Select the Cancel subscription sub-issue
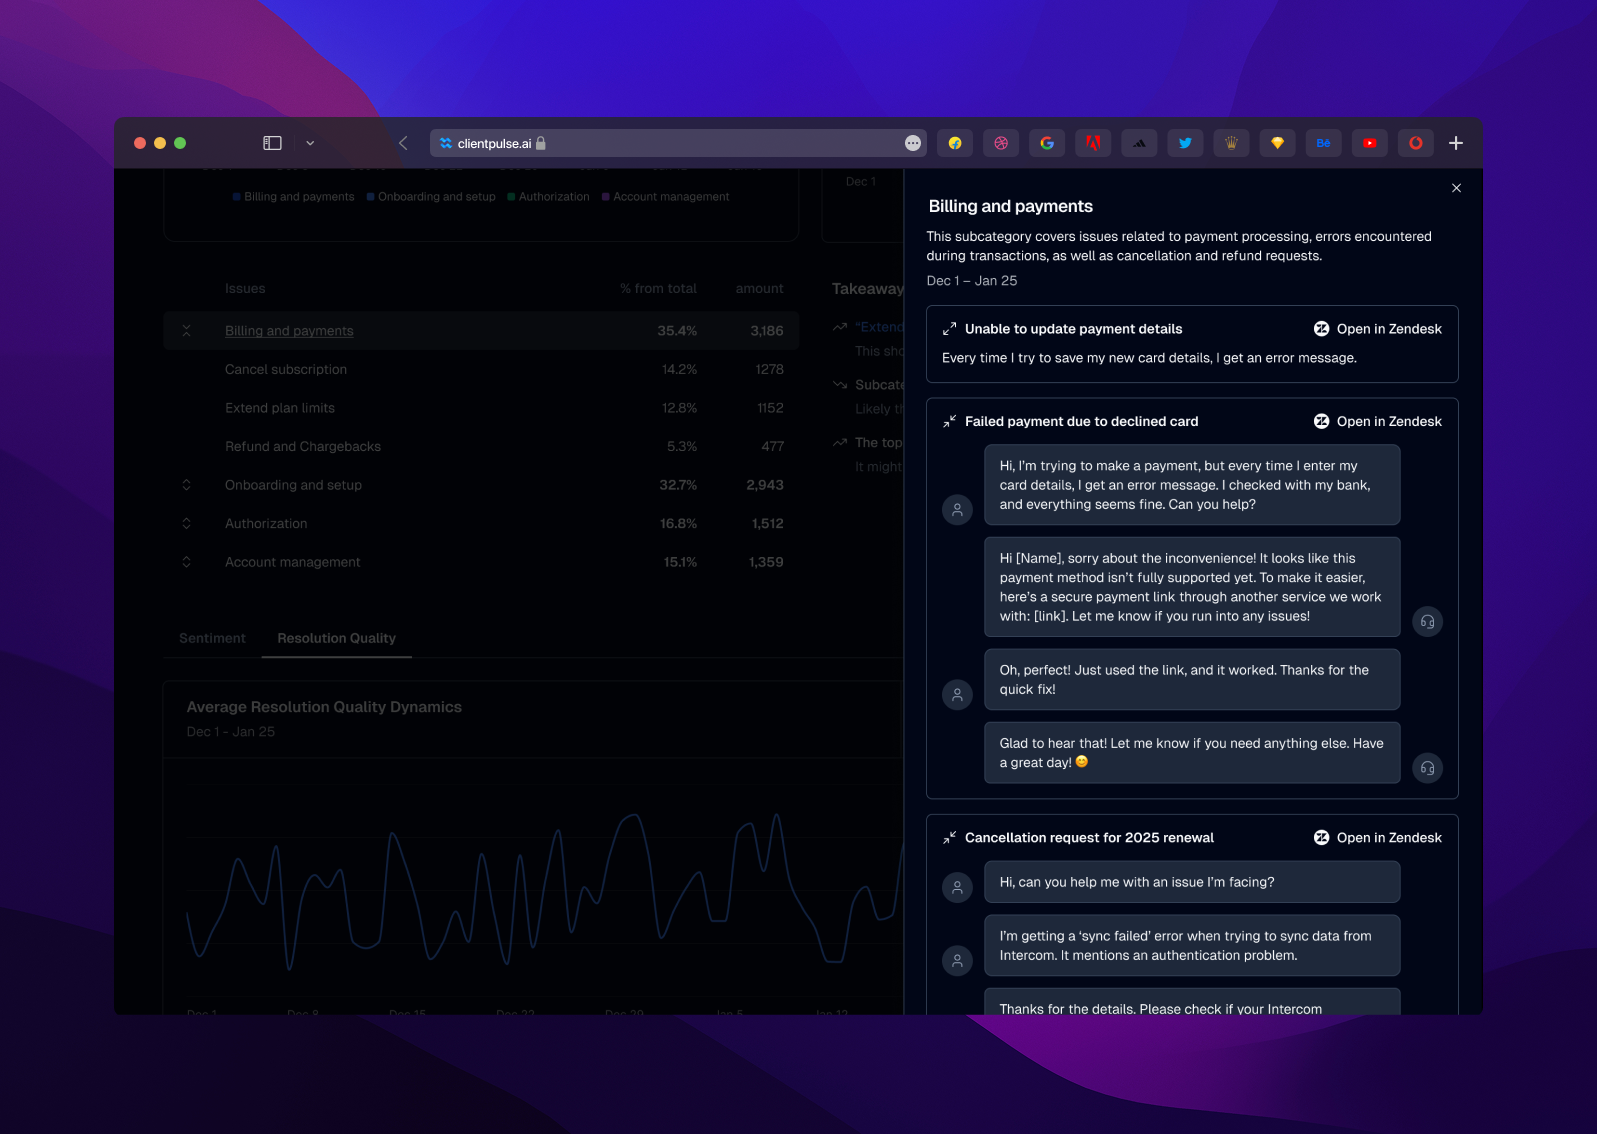 [286, 370]
